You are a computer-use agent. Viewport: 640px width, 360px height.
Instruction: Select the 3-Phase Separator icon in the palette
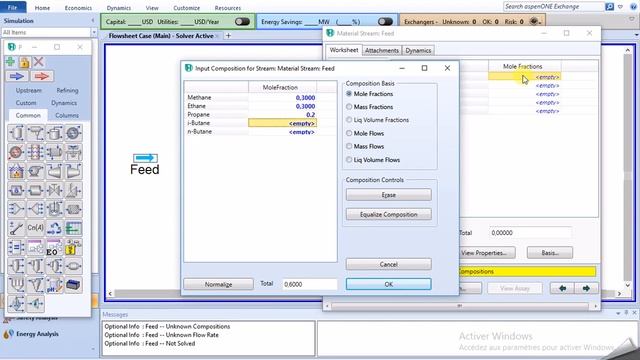[36, 133]
